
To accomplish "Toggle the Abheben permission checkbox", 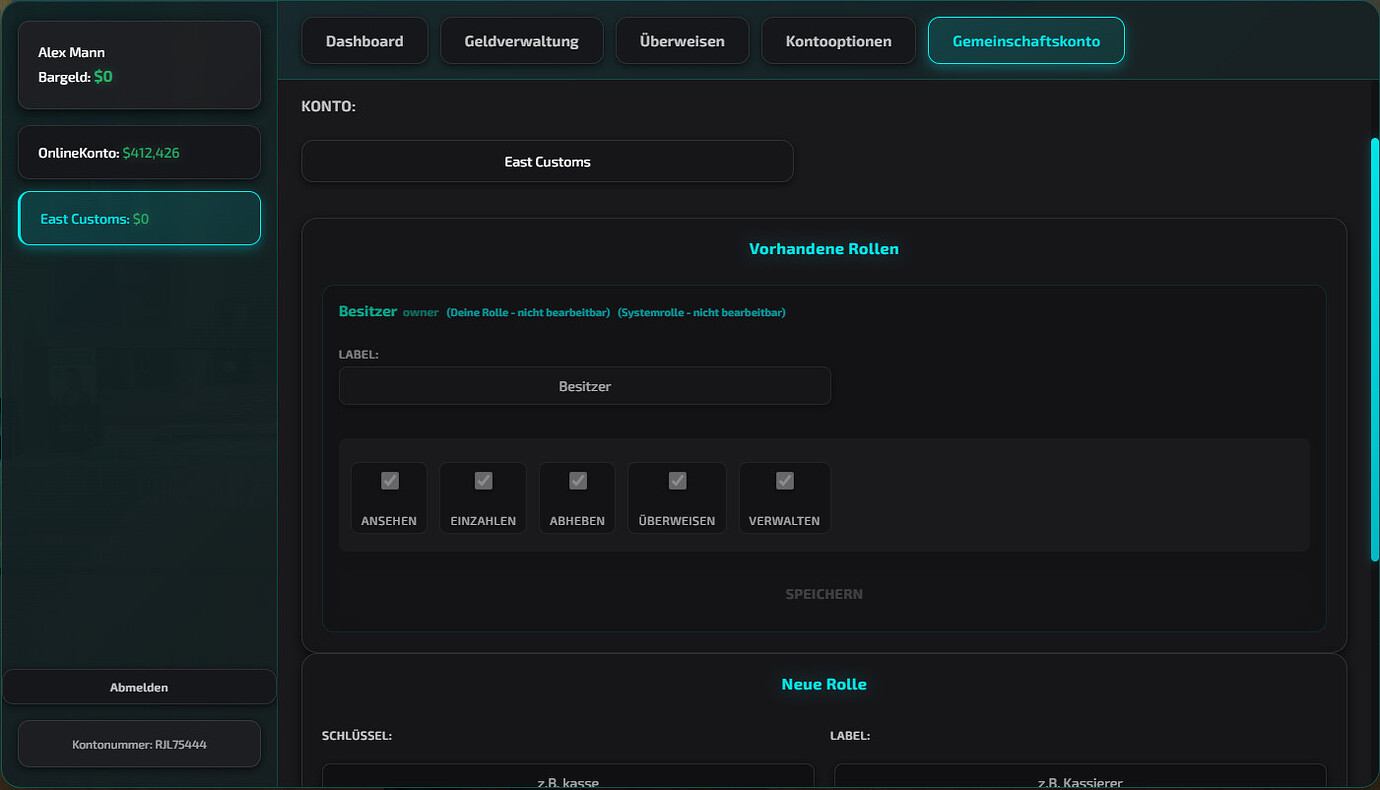I will tap(578, 481).
